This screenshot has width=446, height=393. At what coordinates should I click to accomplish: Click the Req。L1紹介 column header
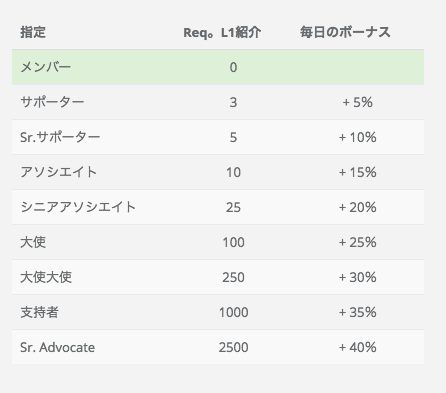point(222,32)
